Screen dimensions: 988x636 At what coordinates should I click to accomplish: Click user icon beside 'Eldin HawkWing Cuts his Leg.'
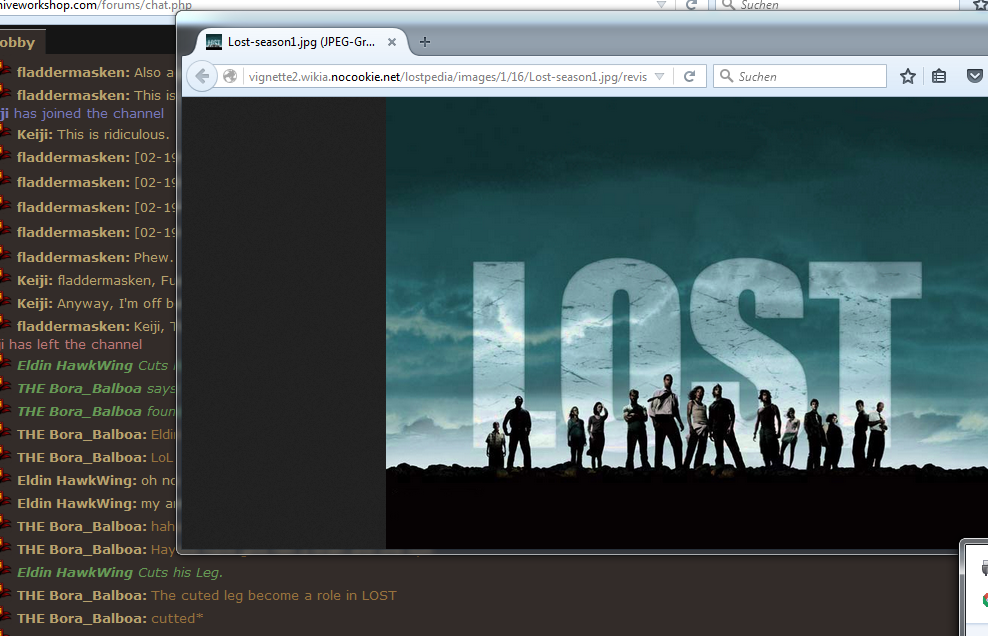click(x=5, y=569)
